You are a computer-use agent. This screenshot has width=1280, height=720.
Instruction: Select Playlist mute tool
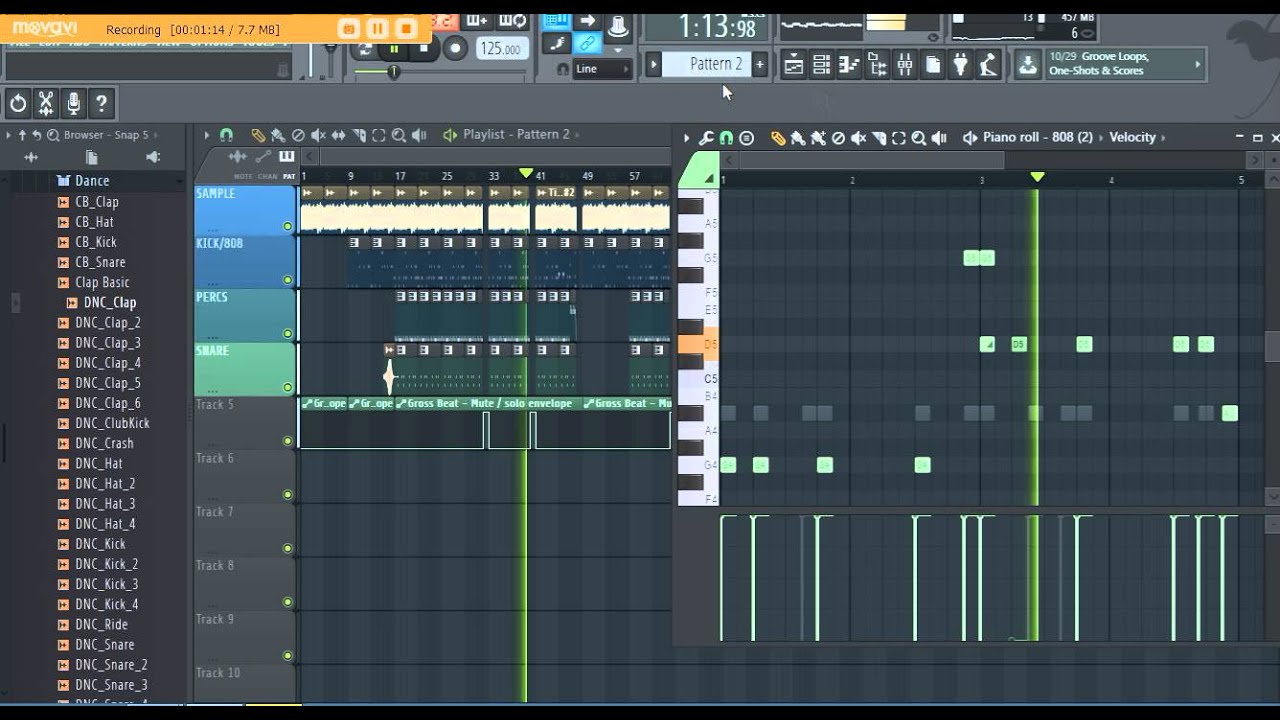[318, 135]
